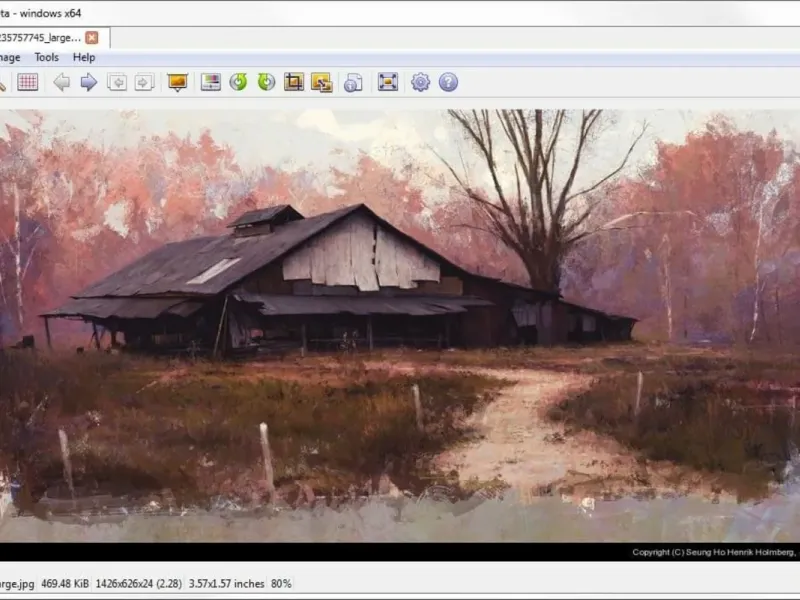Viewport: 800px width, 600px height.
Task: Open the resize image tool
Action: point(322,82)
